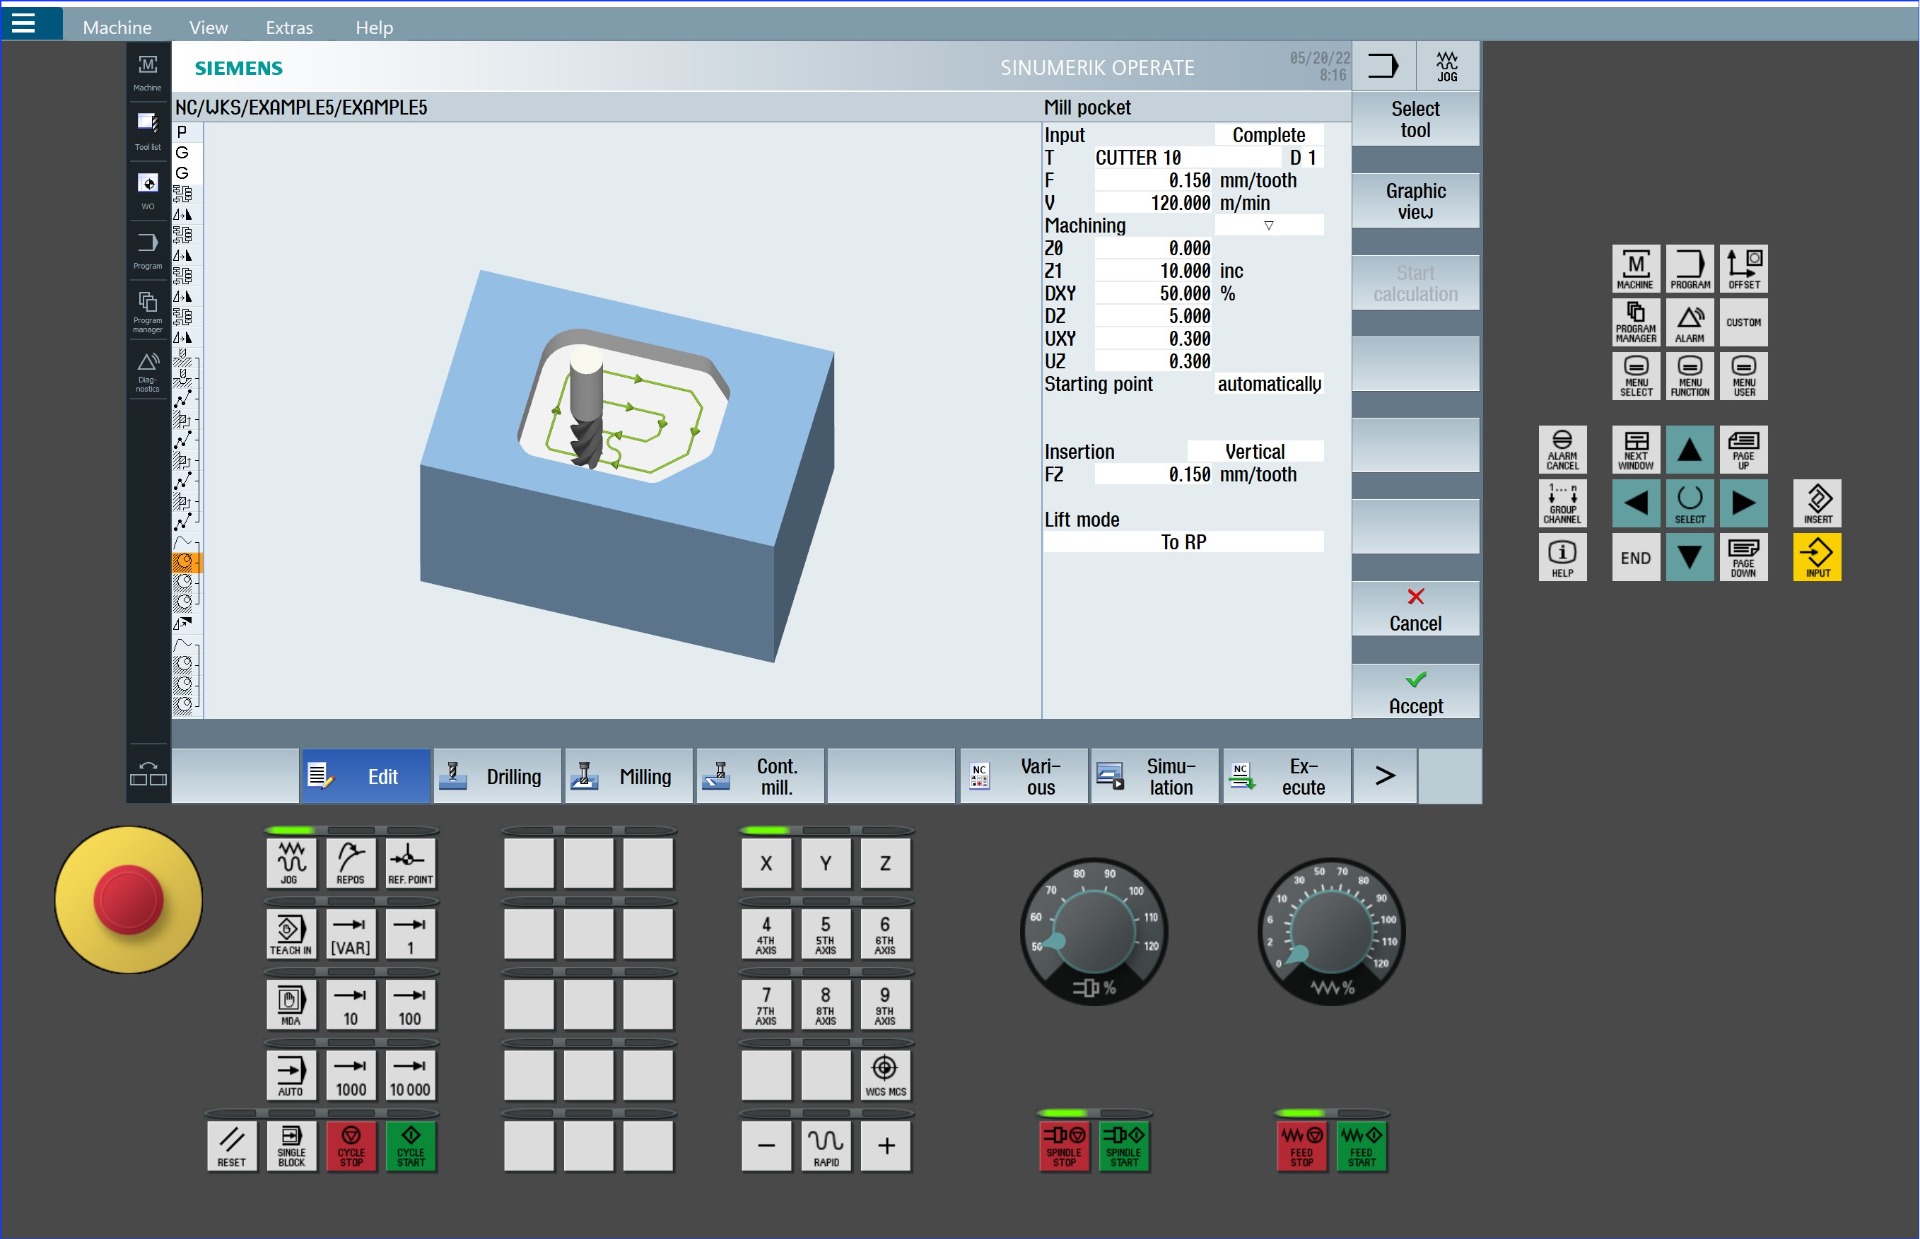Toggle RAPID traverse override key
Image resolution: width=1920 pixels, height=1239 pixels.
click(826, 1145)
